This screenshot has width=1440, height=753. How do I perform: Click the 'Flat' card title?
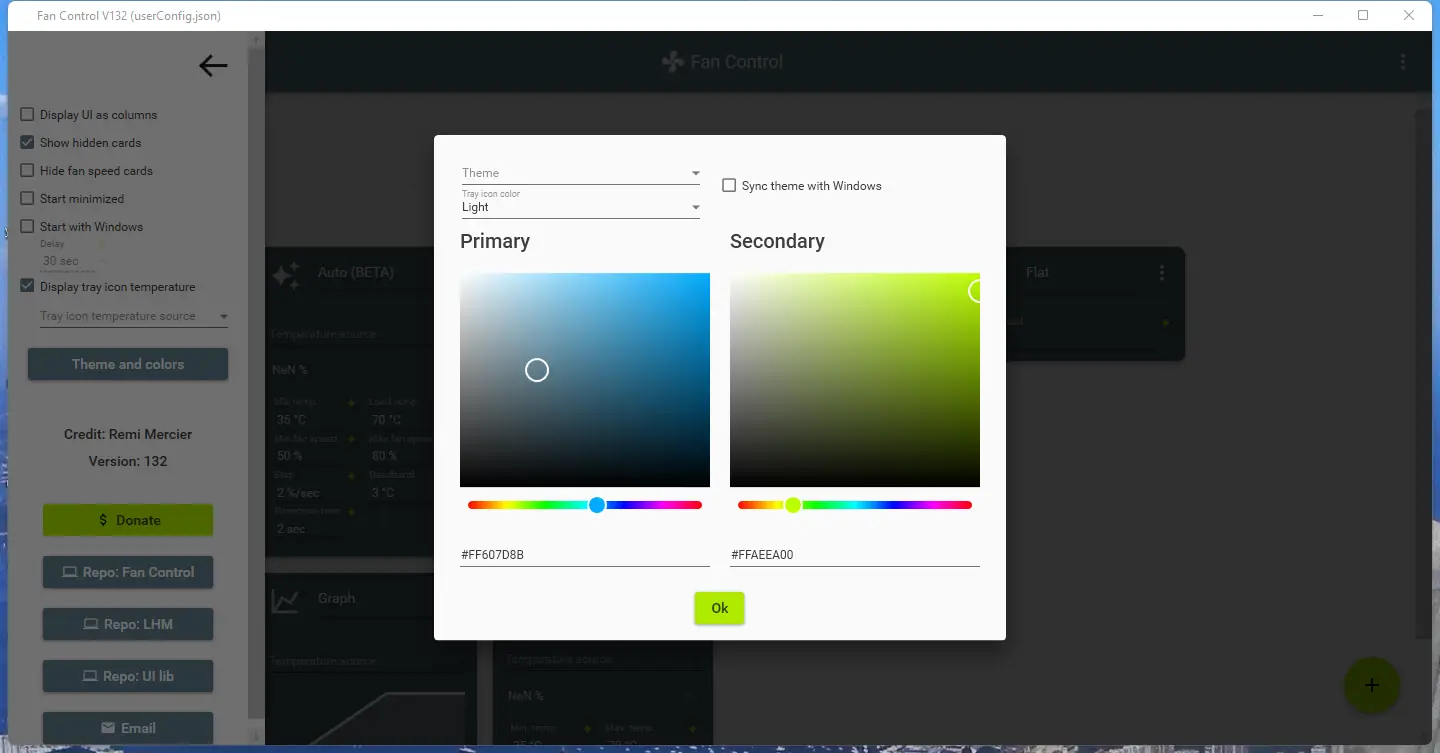1037,272
